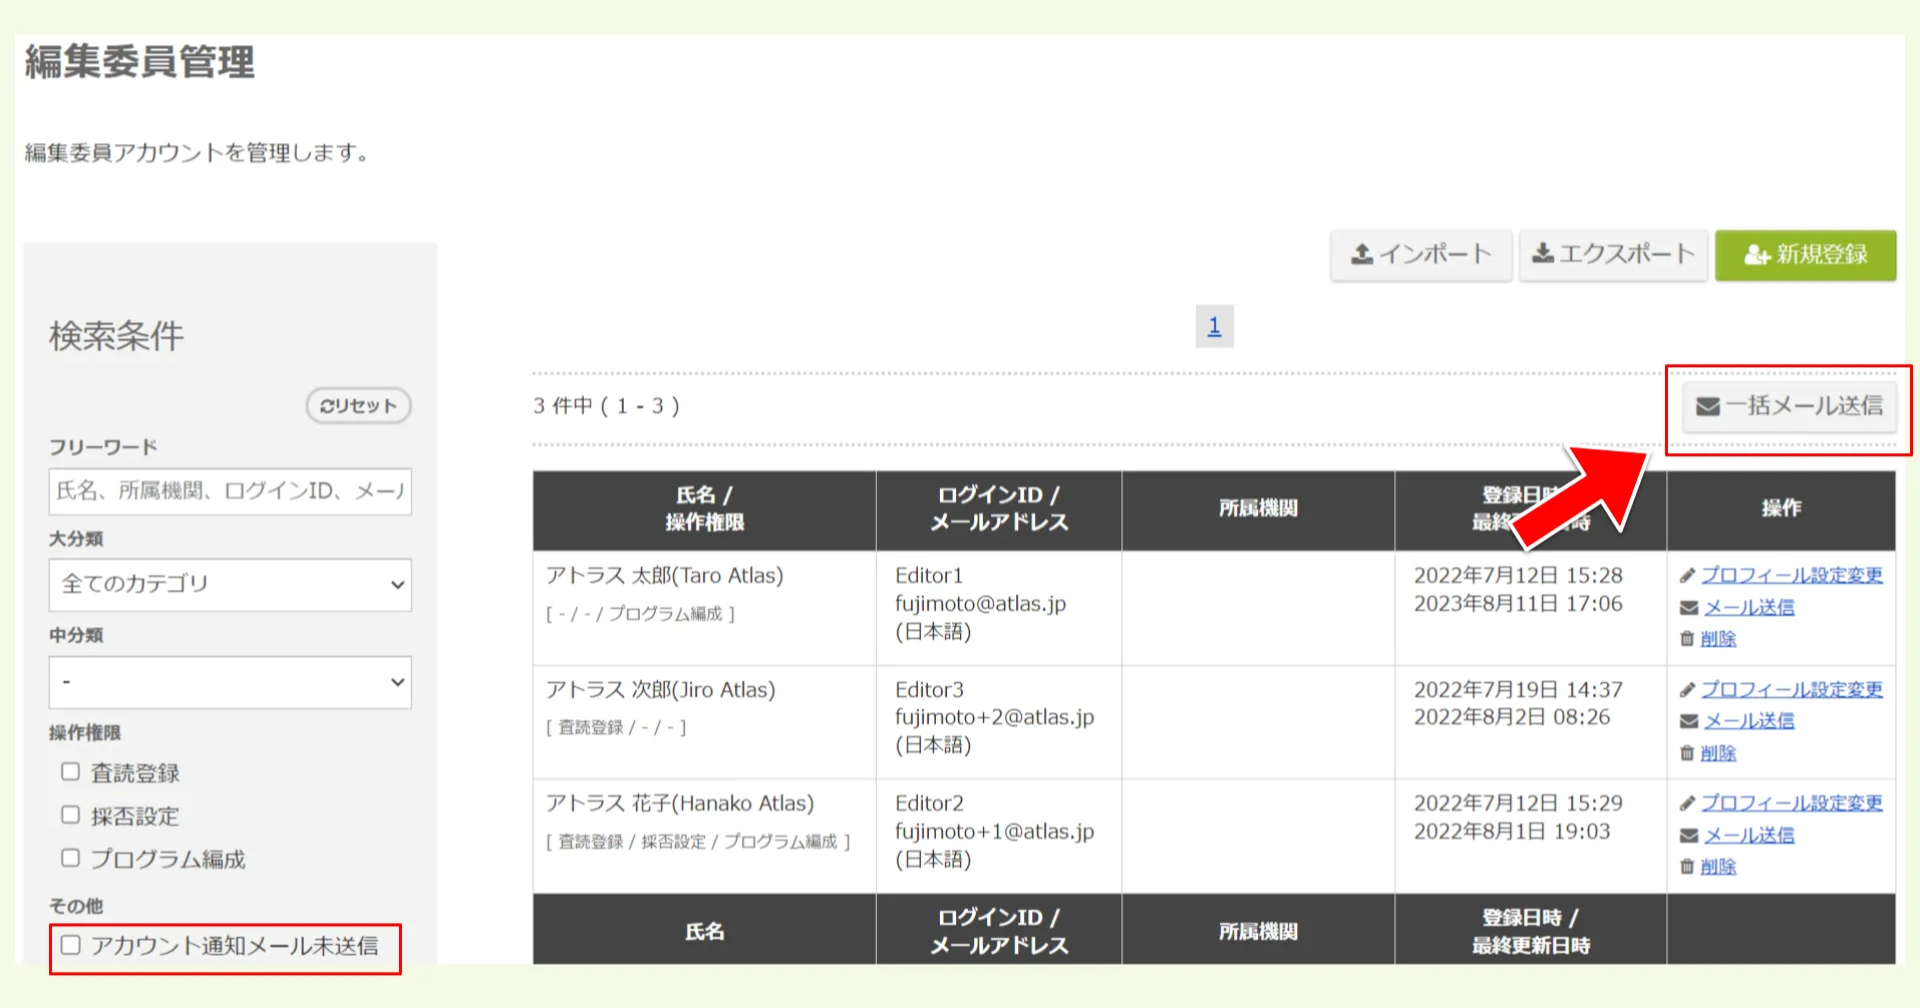Click the envelope icon on 一括メール送信 button
This screenshot has height=1008, width=1920.
[x=1706, y=407]
